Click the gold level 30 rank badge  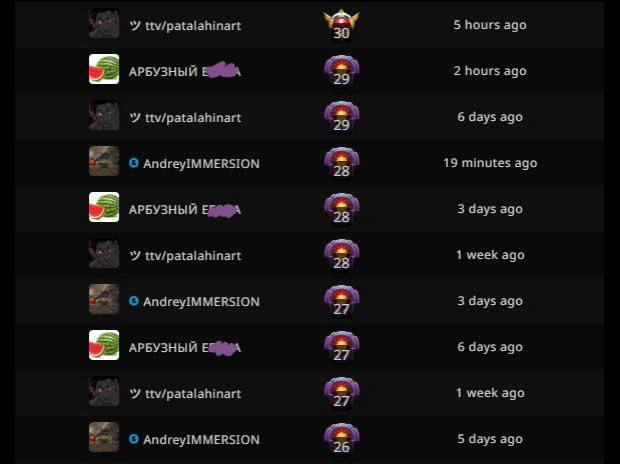click(342, 25)
